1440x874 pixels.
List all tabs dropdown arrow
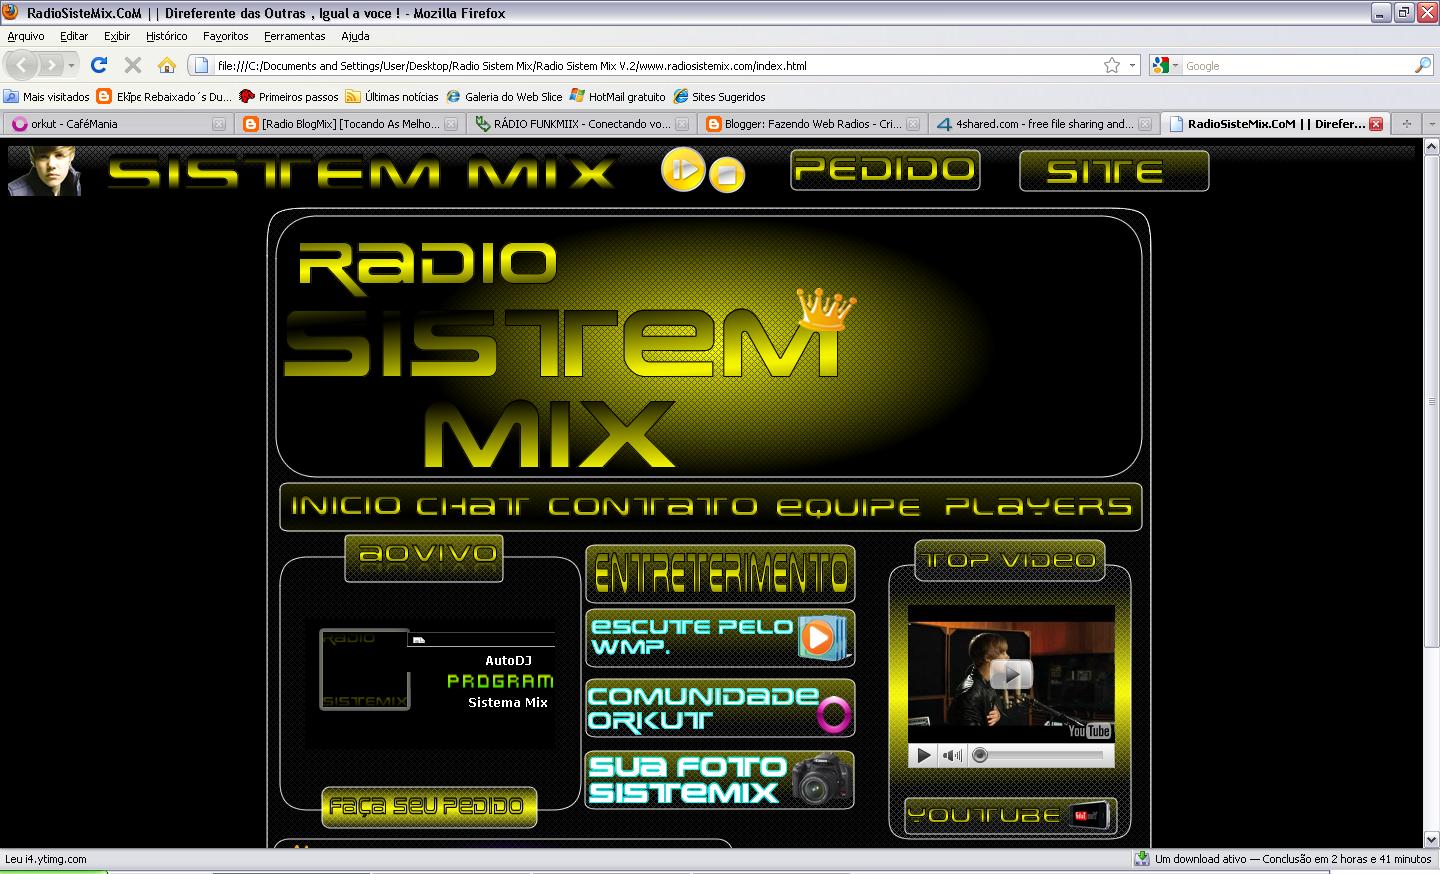[x=1430, y=124]
